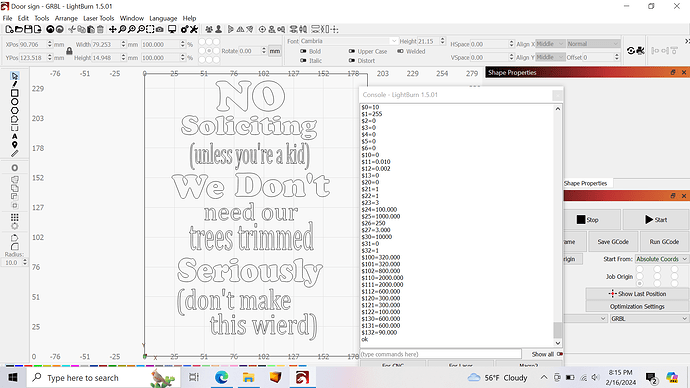Choose the Rectangle drawing tool

15,93
